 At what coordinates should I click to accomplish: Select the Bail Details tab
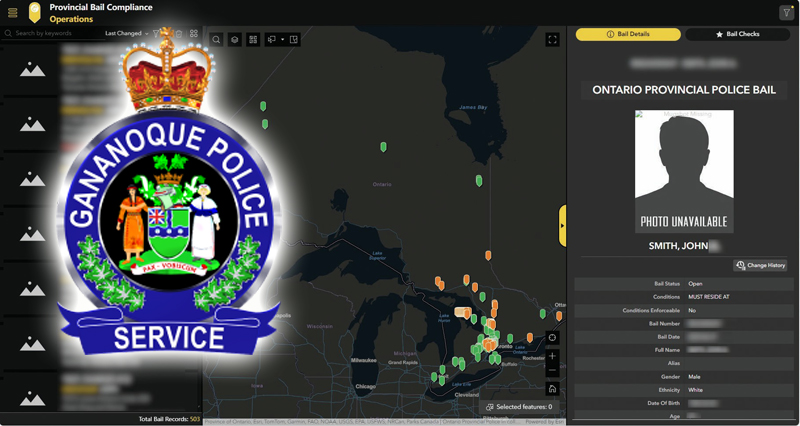click(628, 34)
